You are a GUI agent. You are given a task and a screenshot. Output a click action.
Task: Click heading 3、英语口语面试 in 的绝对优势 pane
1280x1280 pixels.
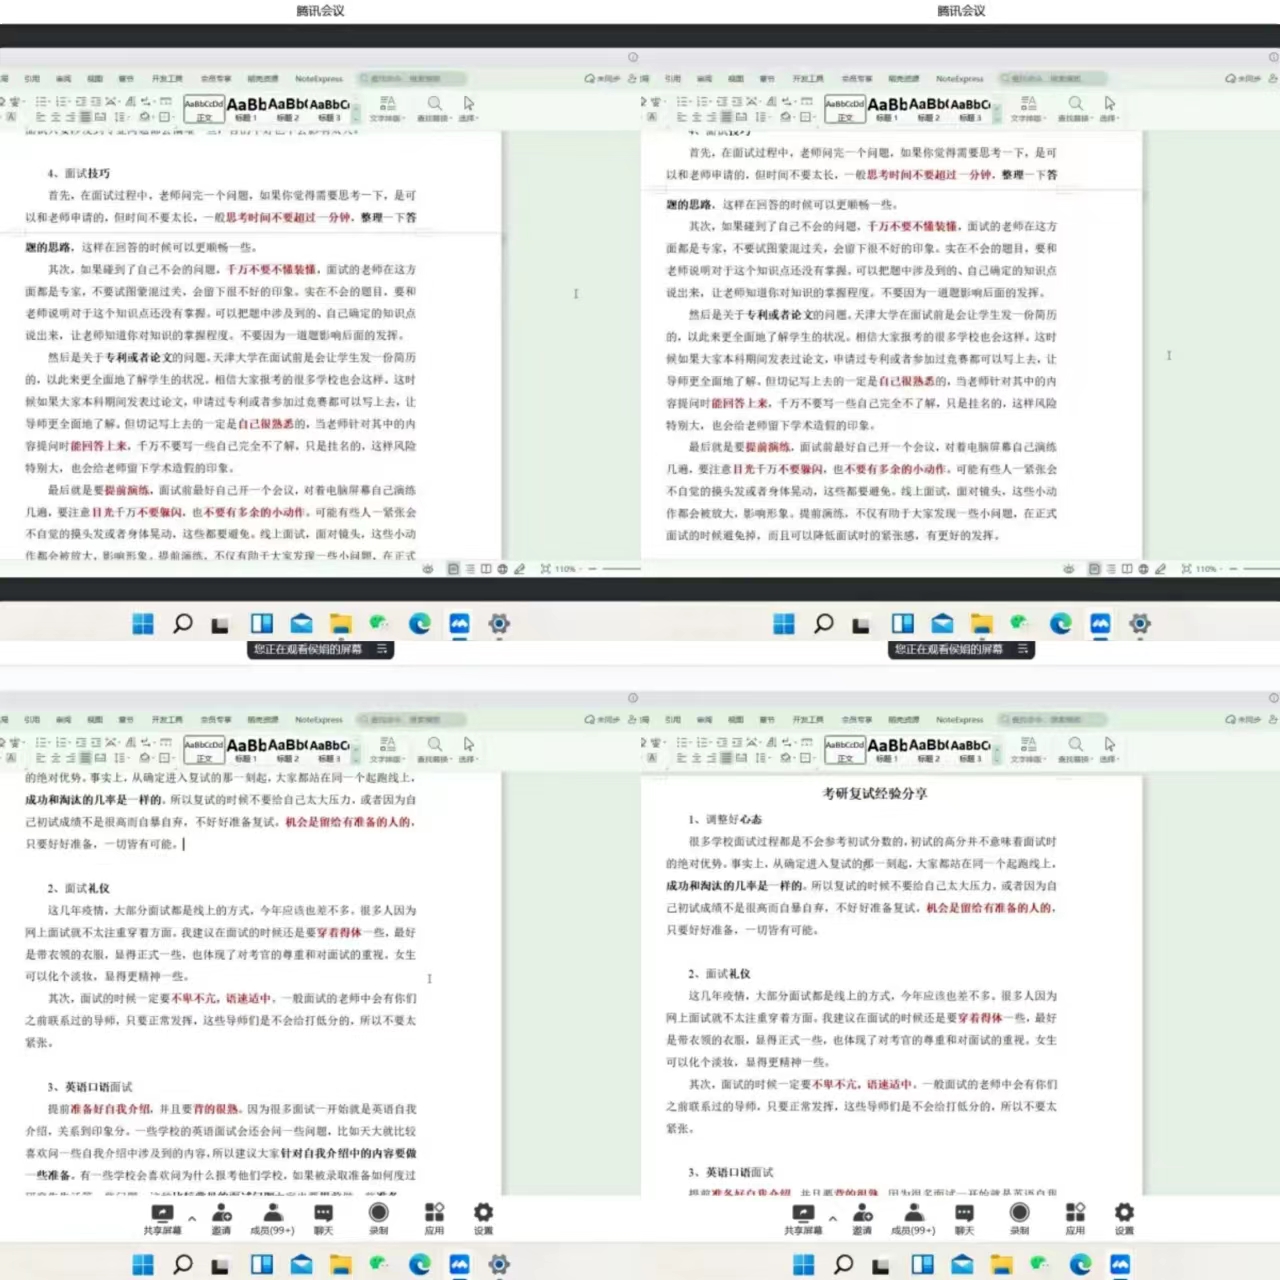click(89, 1086)
